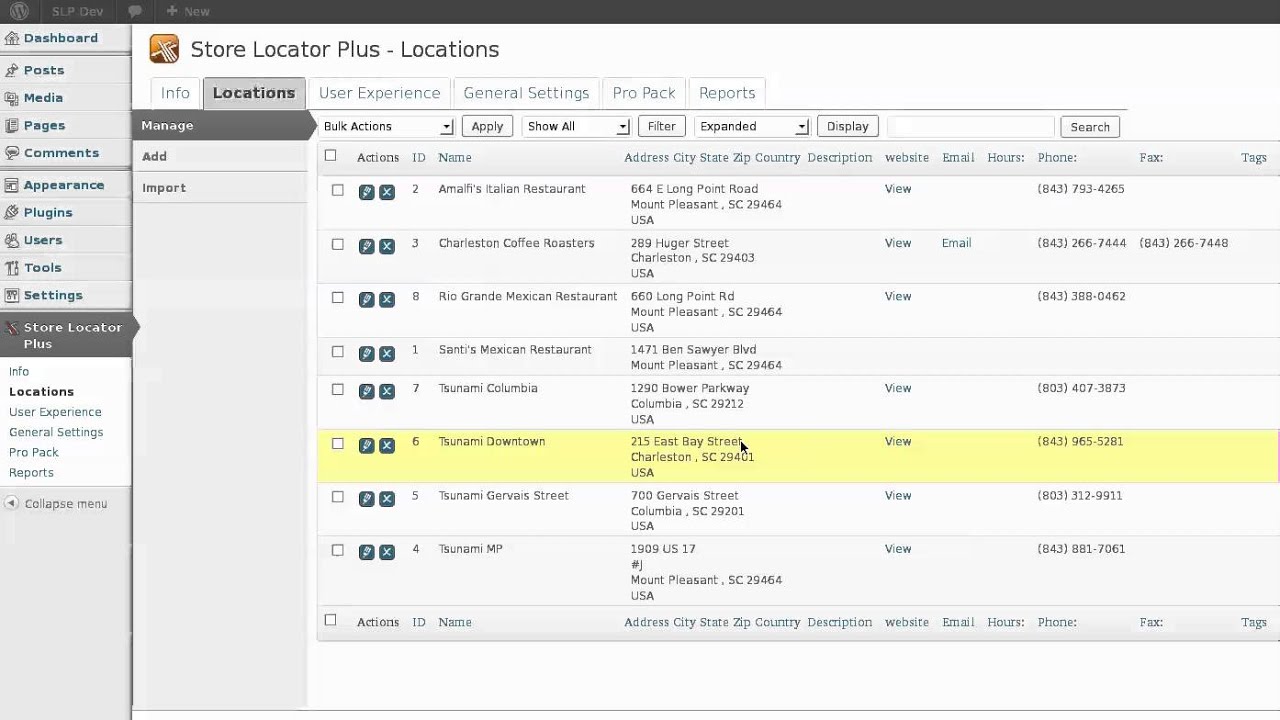The image size is (1280, 720).
Task: Click the Search button
Action: pyautogui.click(x=1090, y=127)
